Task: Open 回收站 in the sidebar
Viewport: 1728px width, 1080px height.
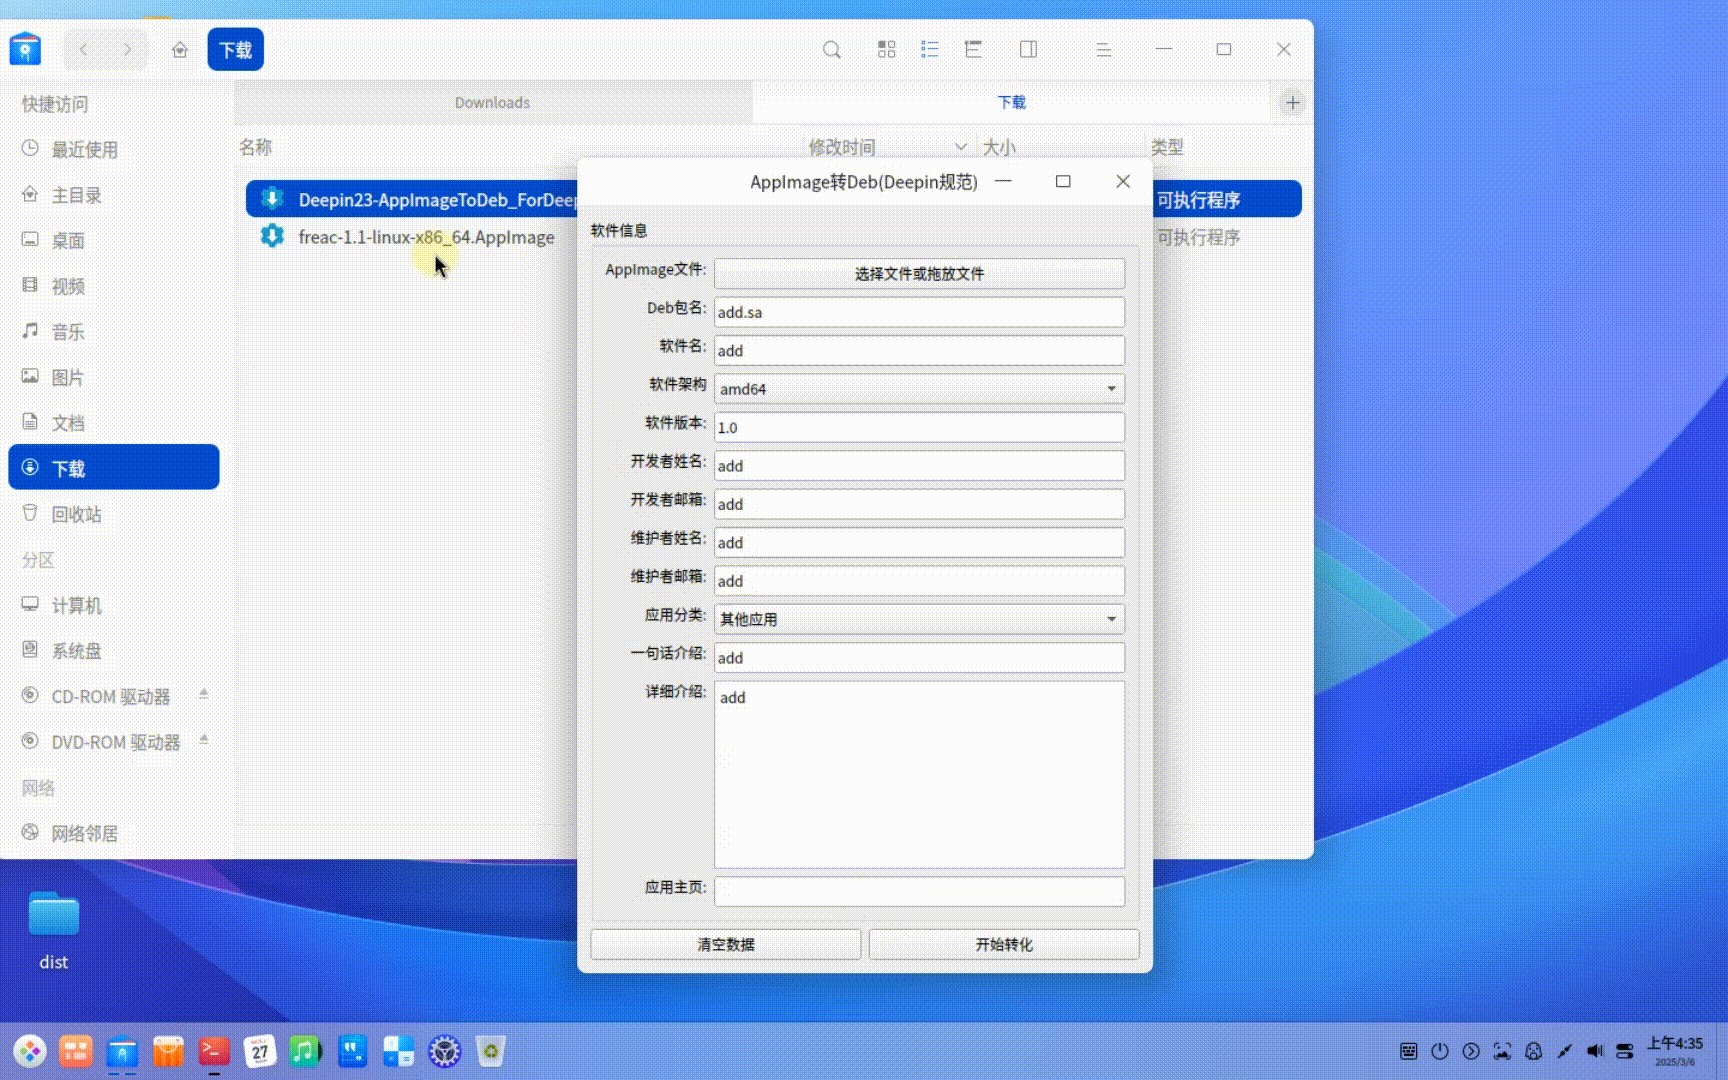Action: point(114,514)
